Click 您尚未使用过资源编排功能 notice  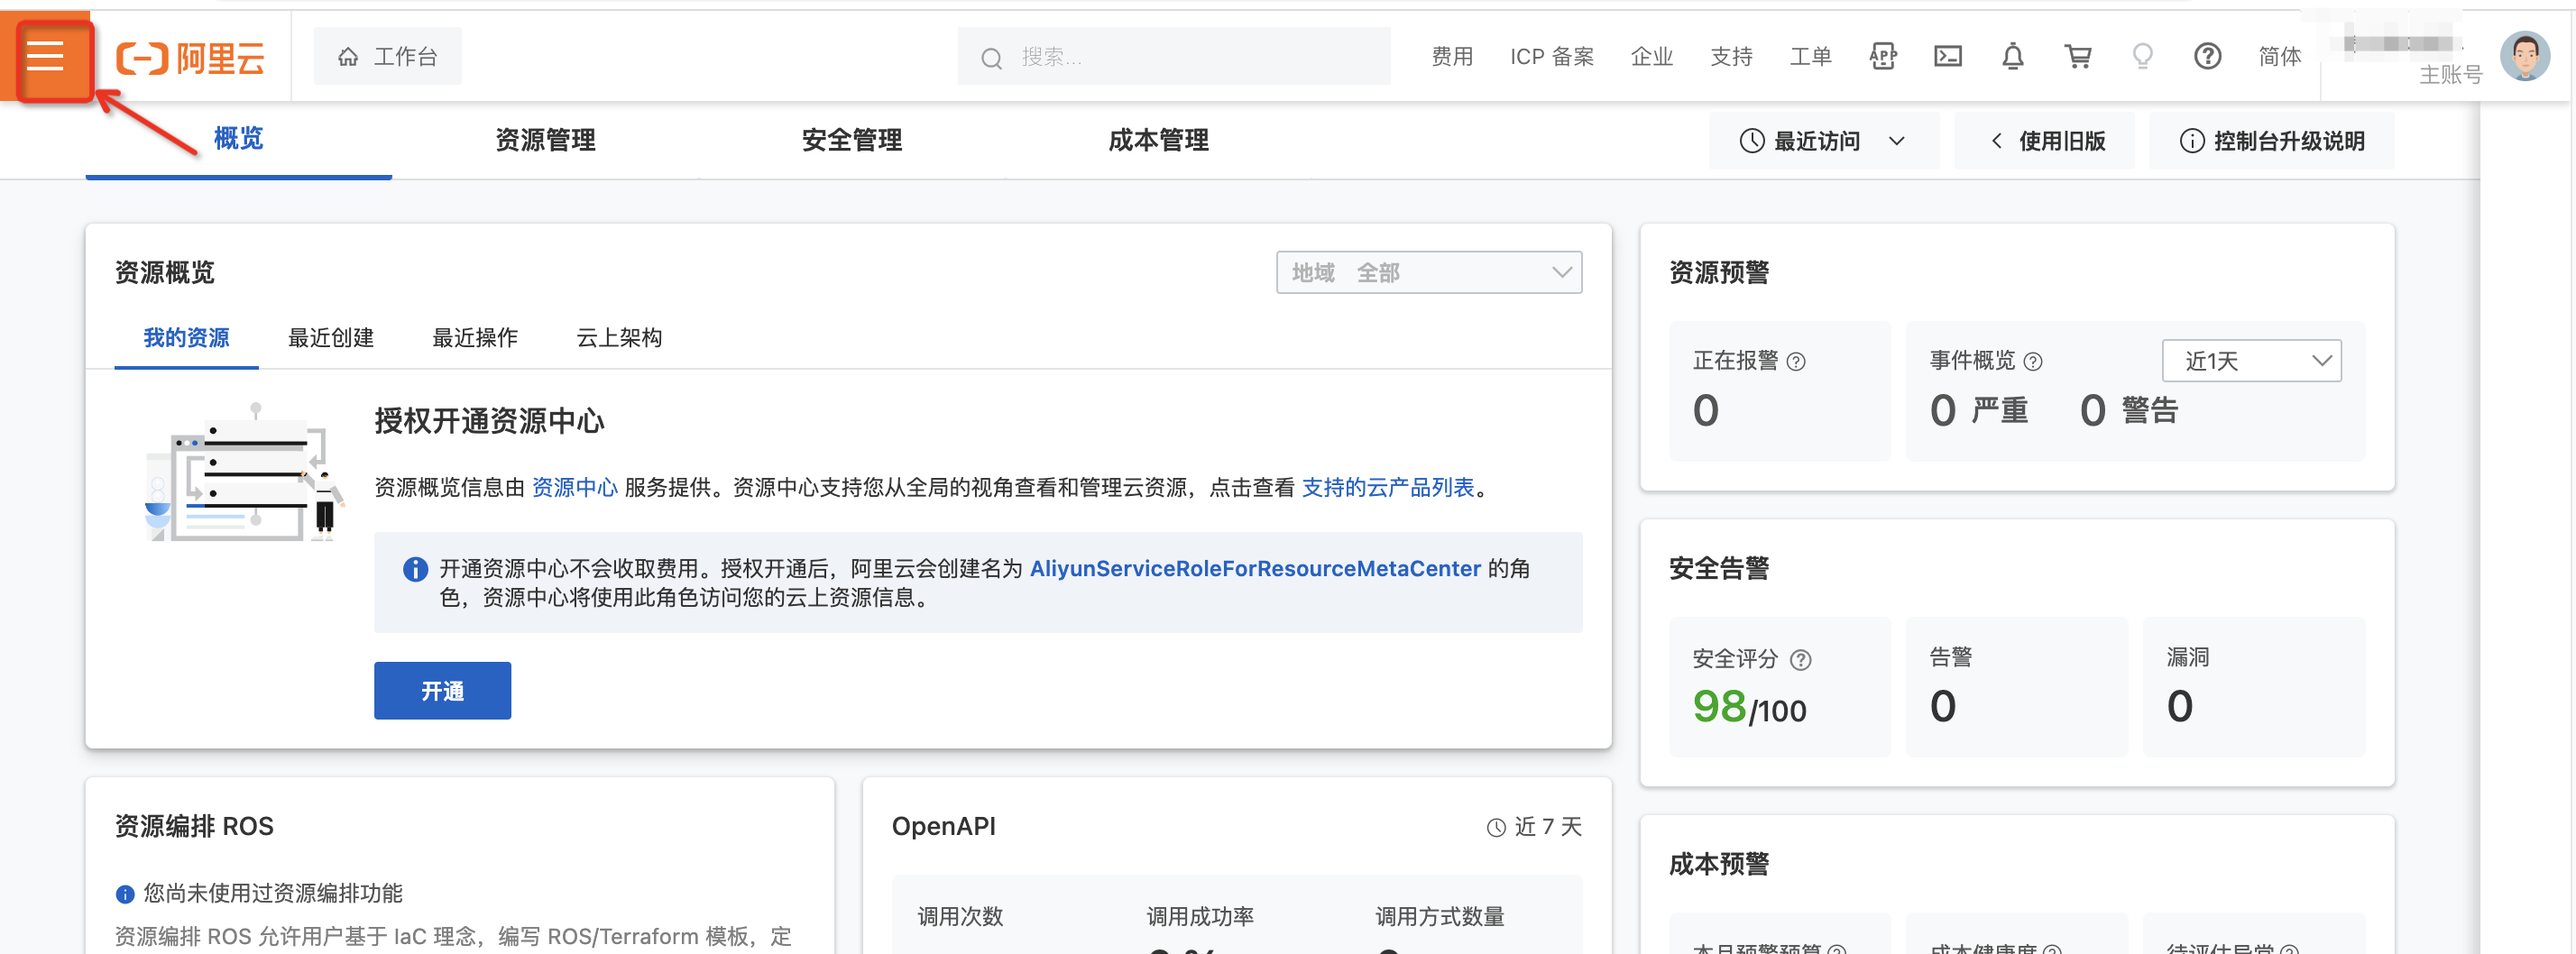tap(260, 893)
